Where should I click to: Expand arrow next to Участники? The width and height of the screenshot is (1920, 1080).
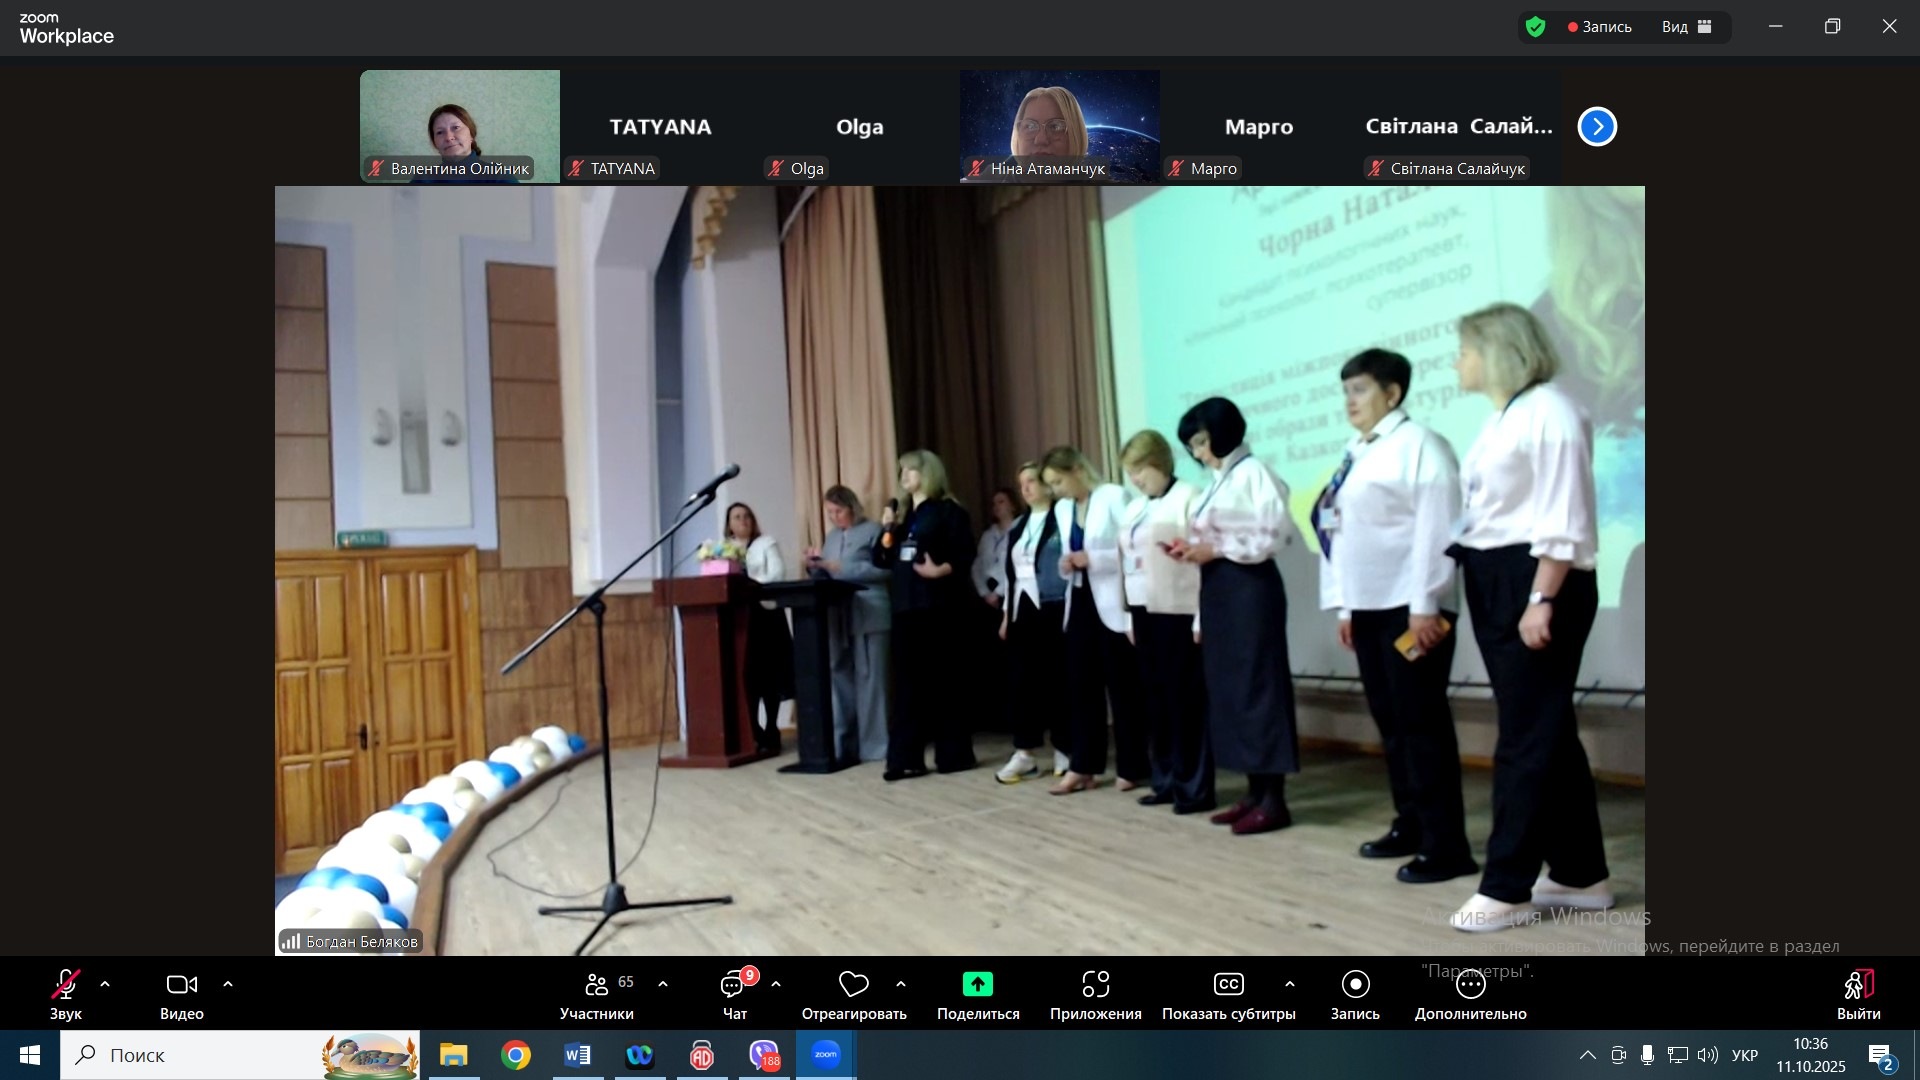click(663, 985)
